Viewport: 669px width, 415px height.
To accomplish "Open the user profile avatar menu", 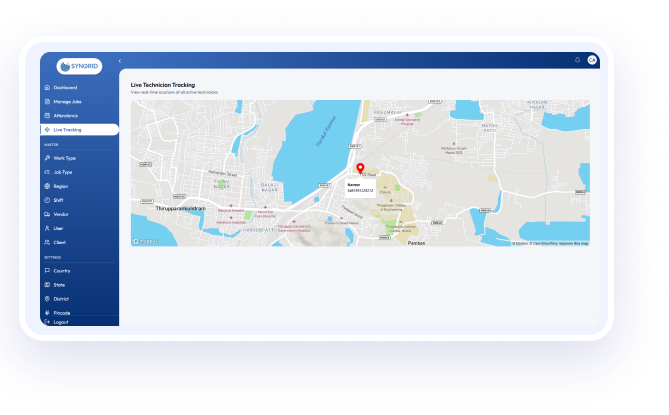I will pos(592,60).
